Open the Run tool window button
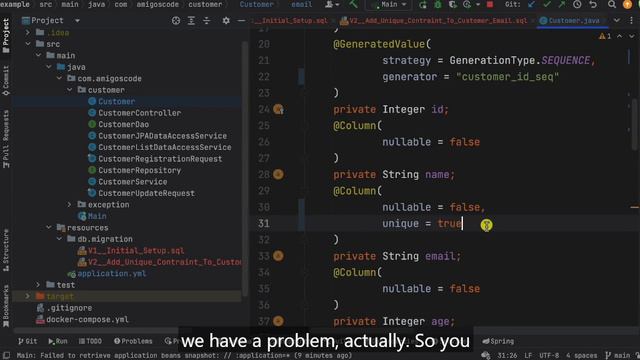Screen dimensions: 640x360 click(x=58, y=341)
